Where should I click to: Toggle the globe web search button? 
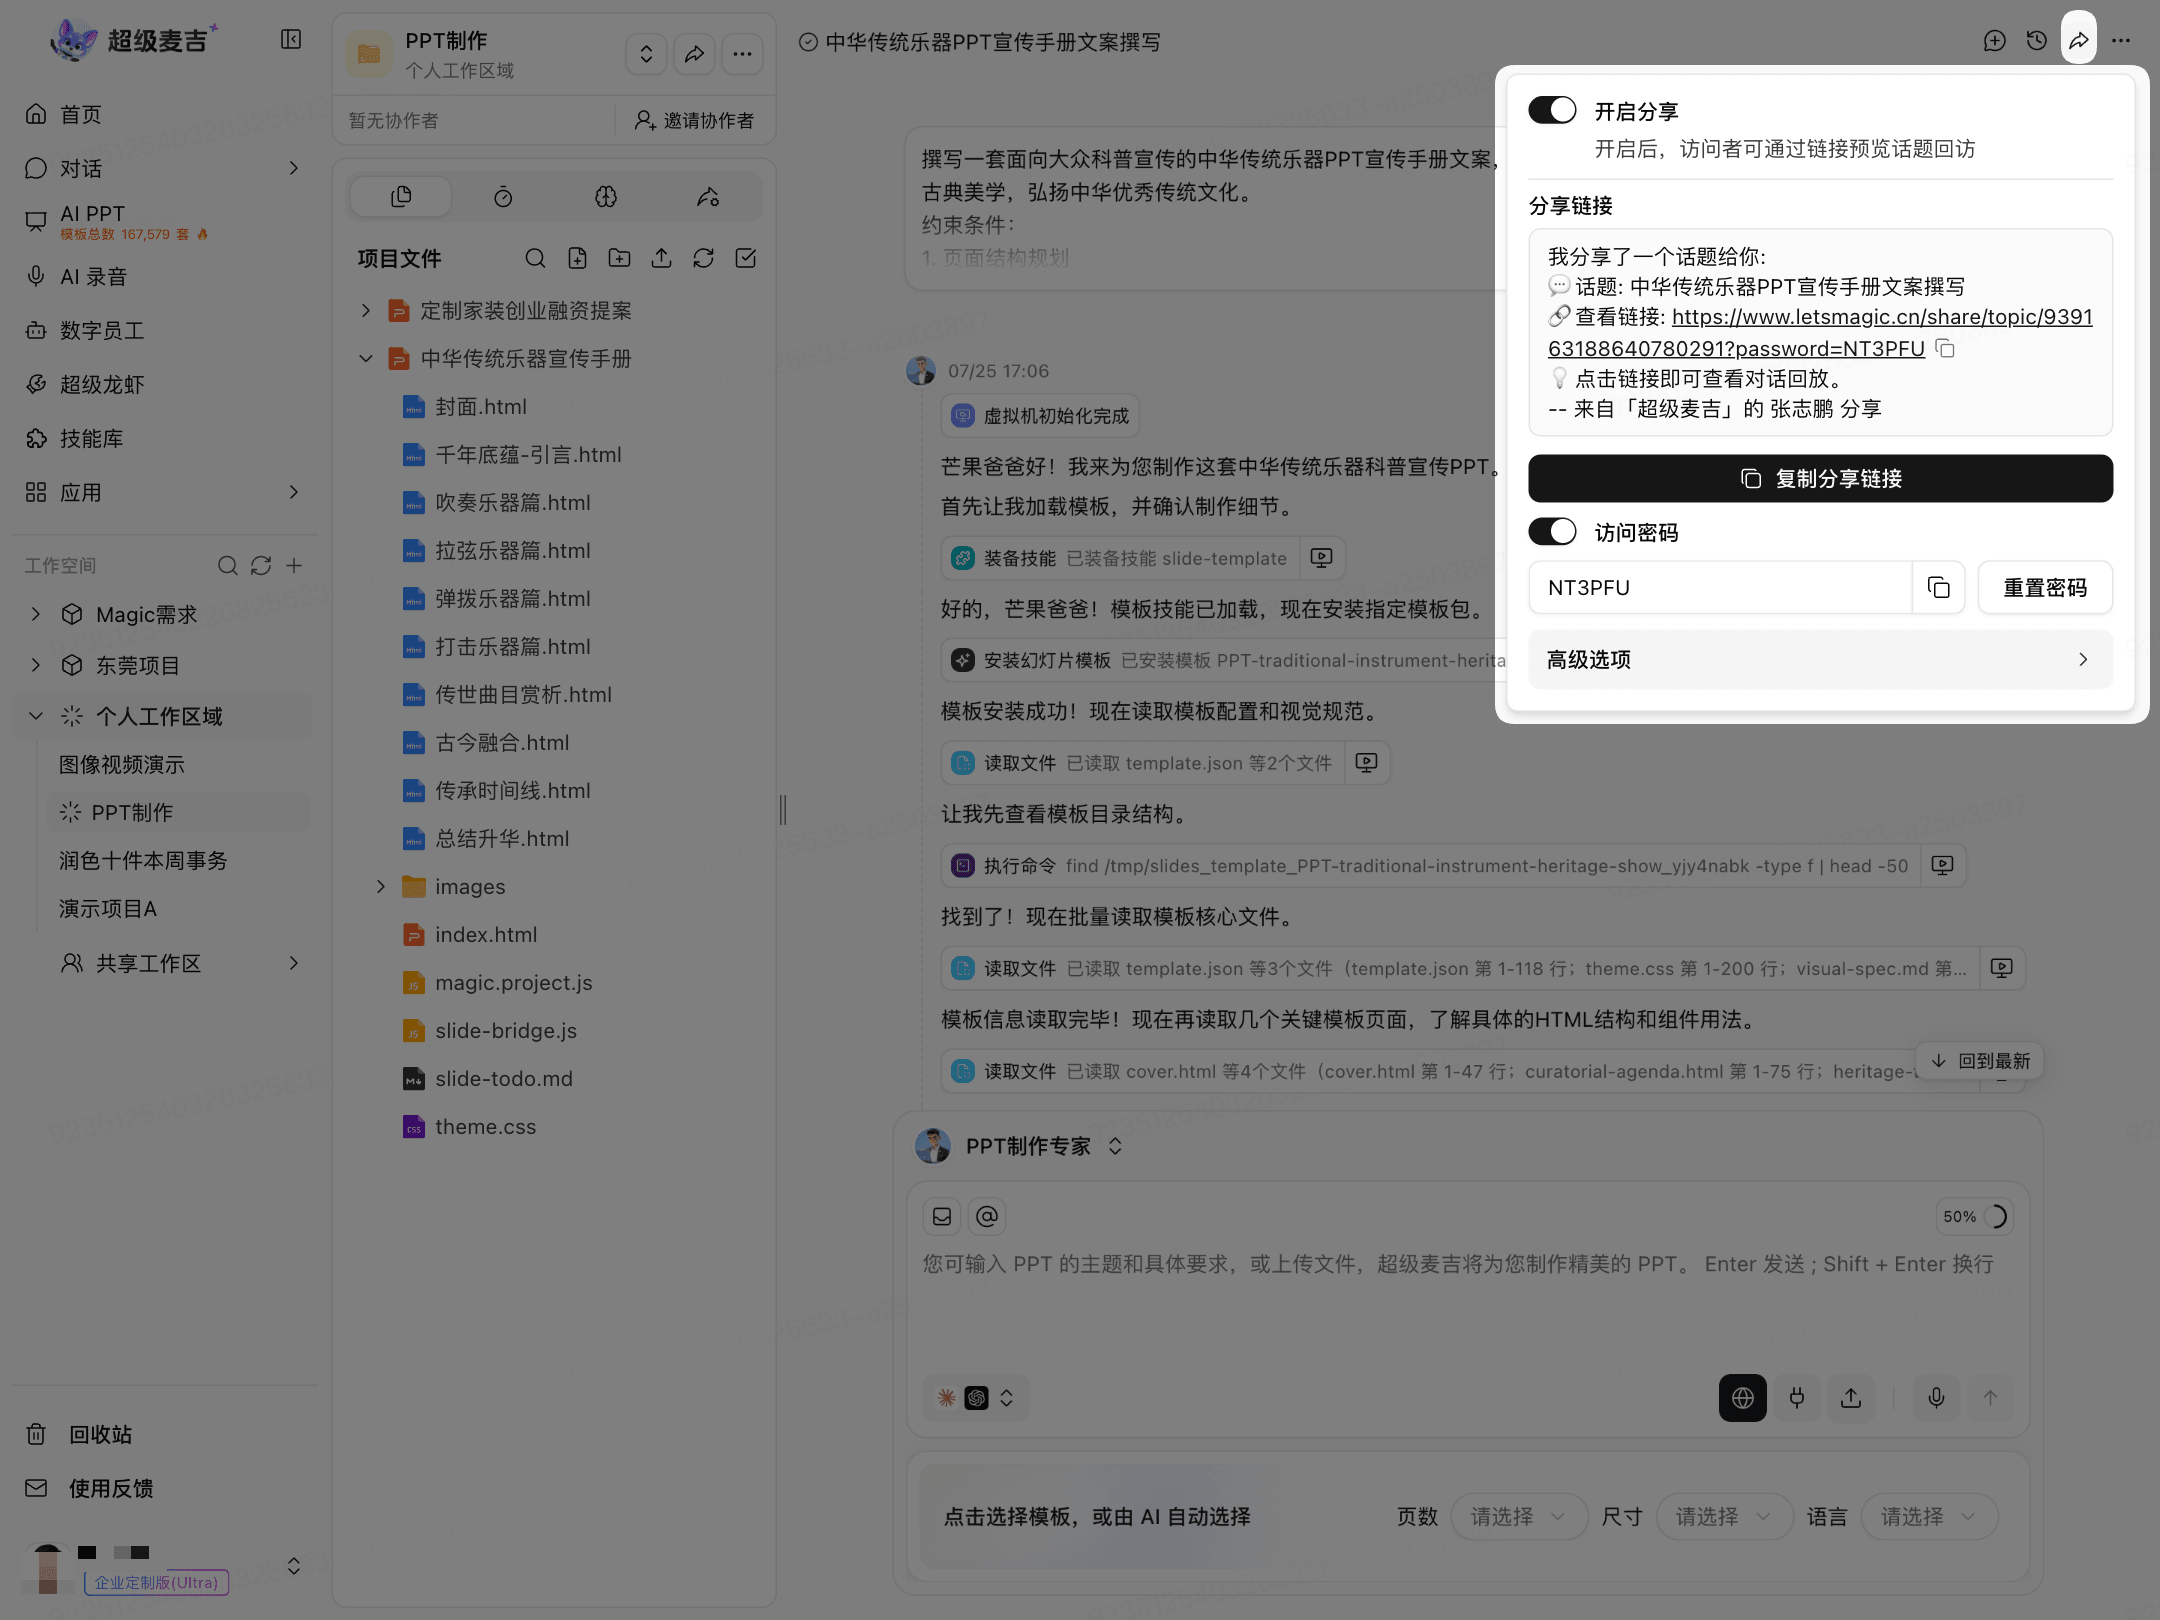point(1743,1398)
